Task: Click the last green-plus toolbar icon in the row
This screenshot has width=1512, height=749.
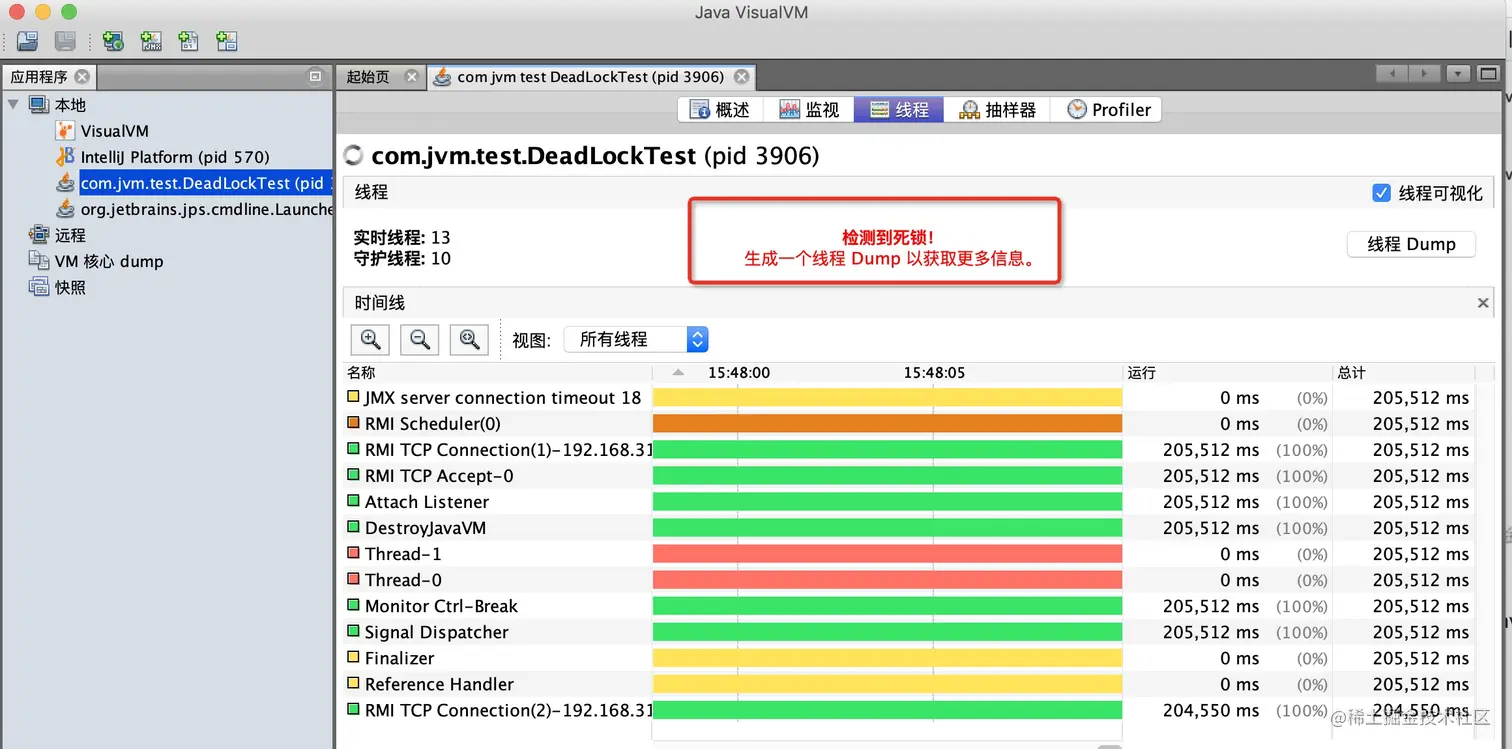Action: coord(227,41)
